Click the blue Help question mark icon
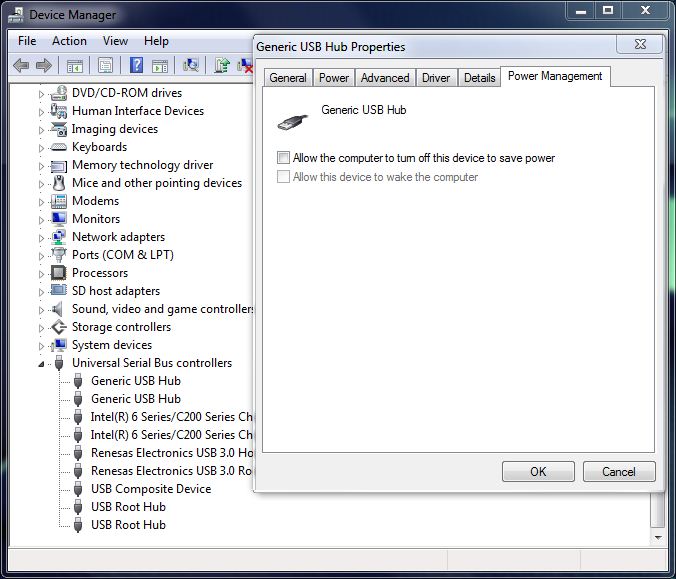Image resolution: width=676 pixels, height=579 pixels. click(136, 66)
